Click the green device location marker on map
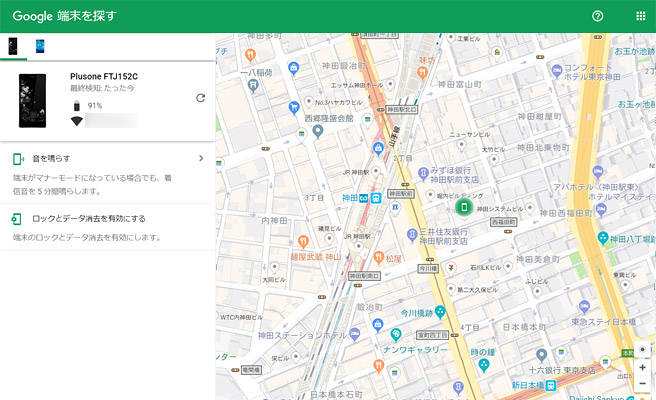This screenshot has height=400, width=656. tap(464, 207)
